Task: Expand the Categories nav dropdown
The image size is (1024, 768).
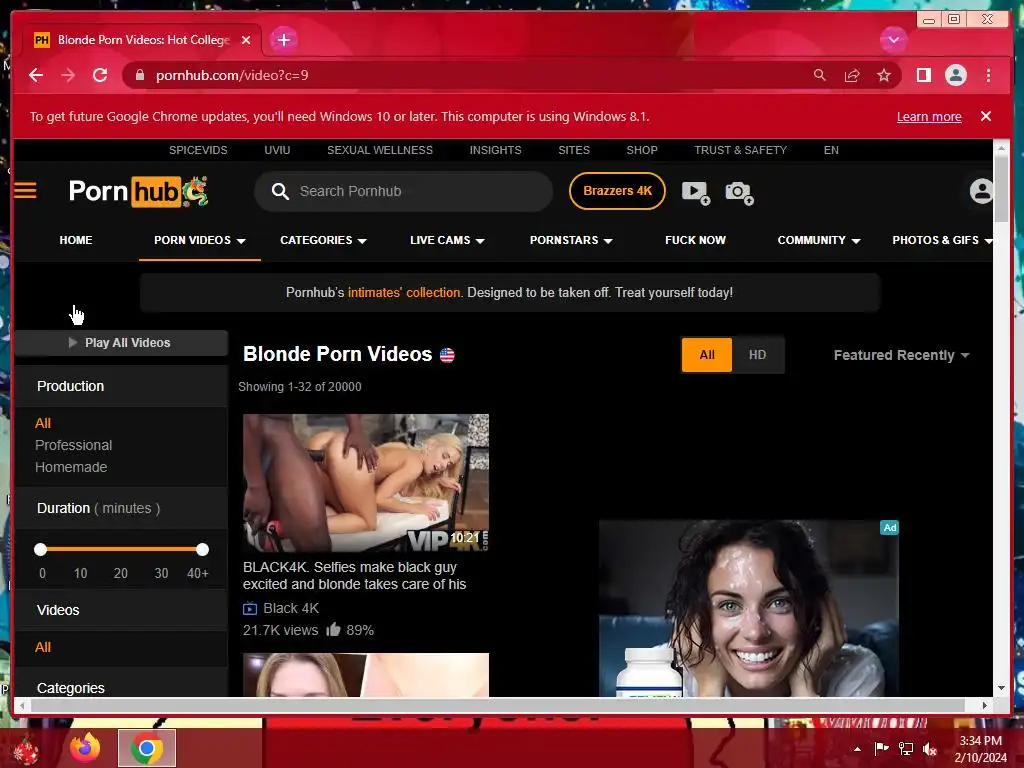Action: click(x=323, y=240)
